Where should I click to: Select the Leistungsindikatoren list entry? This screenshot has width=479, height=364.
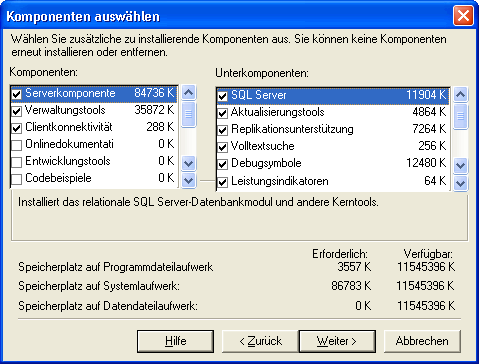pyautogui.click(x=333, y=181)
